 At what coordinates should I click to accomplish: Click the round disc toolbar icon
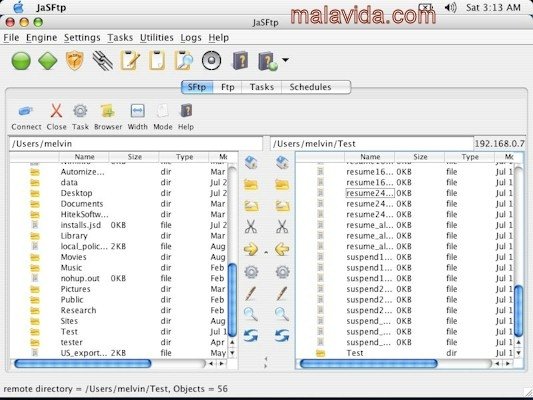211,61
